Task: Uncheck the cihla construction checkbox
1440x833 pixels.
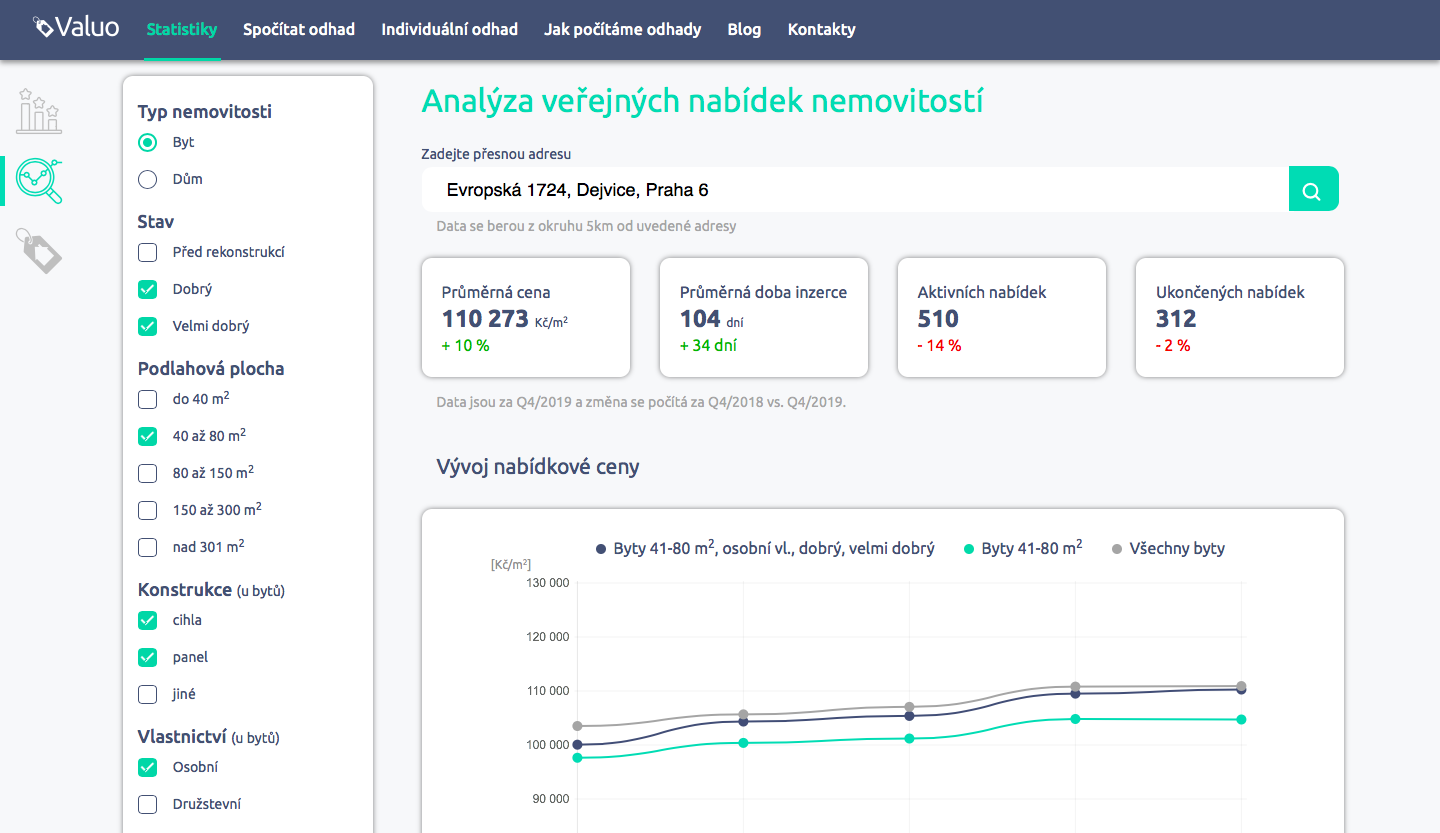Action: [x=148, y=620]
